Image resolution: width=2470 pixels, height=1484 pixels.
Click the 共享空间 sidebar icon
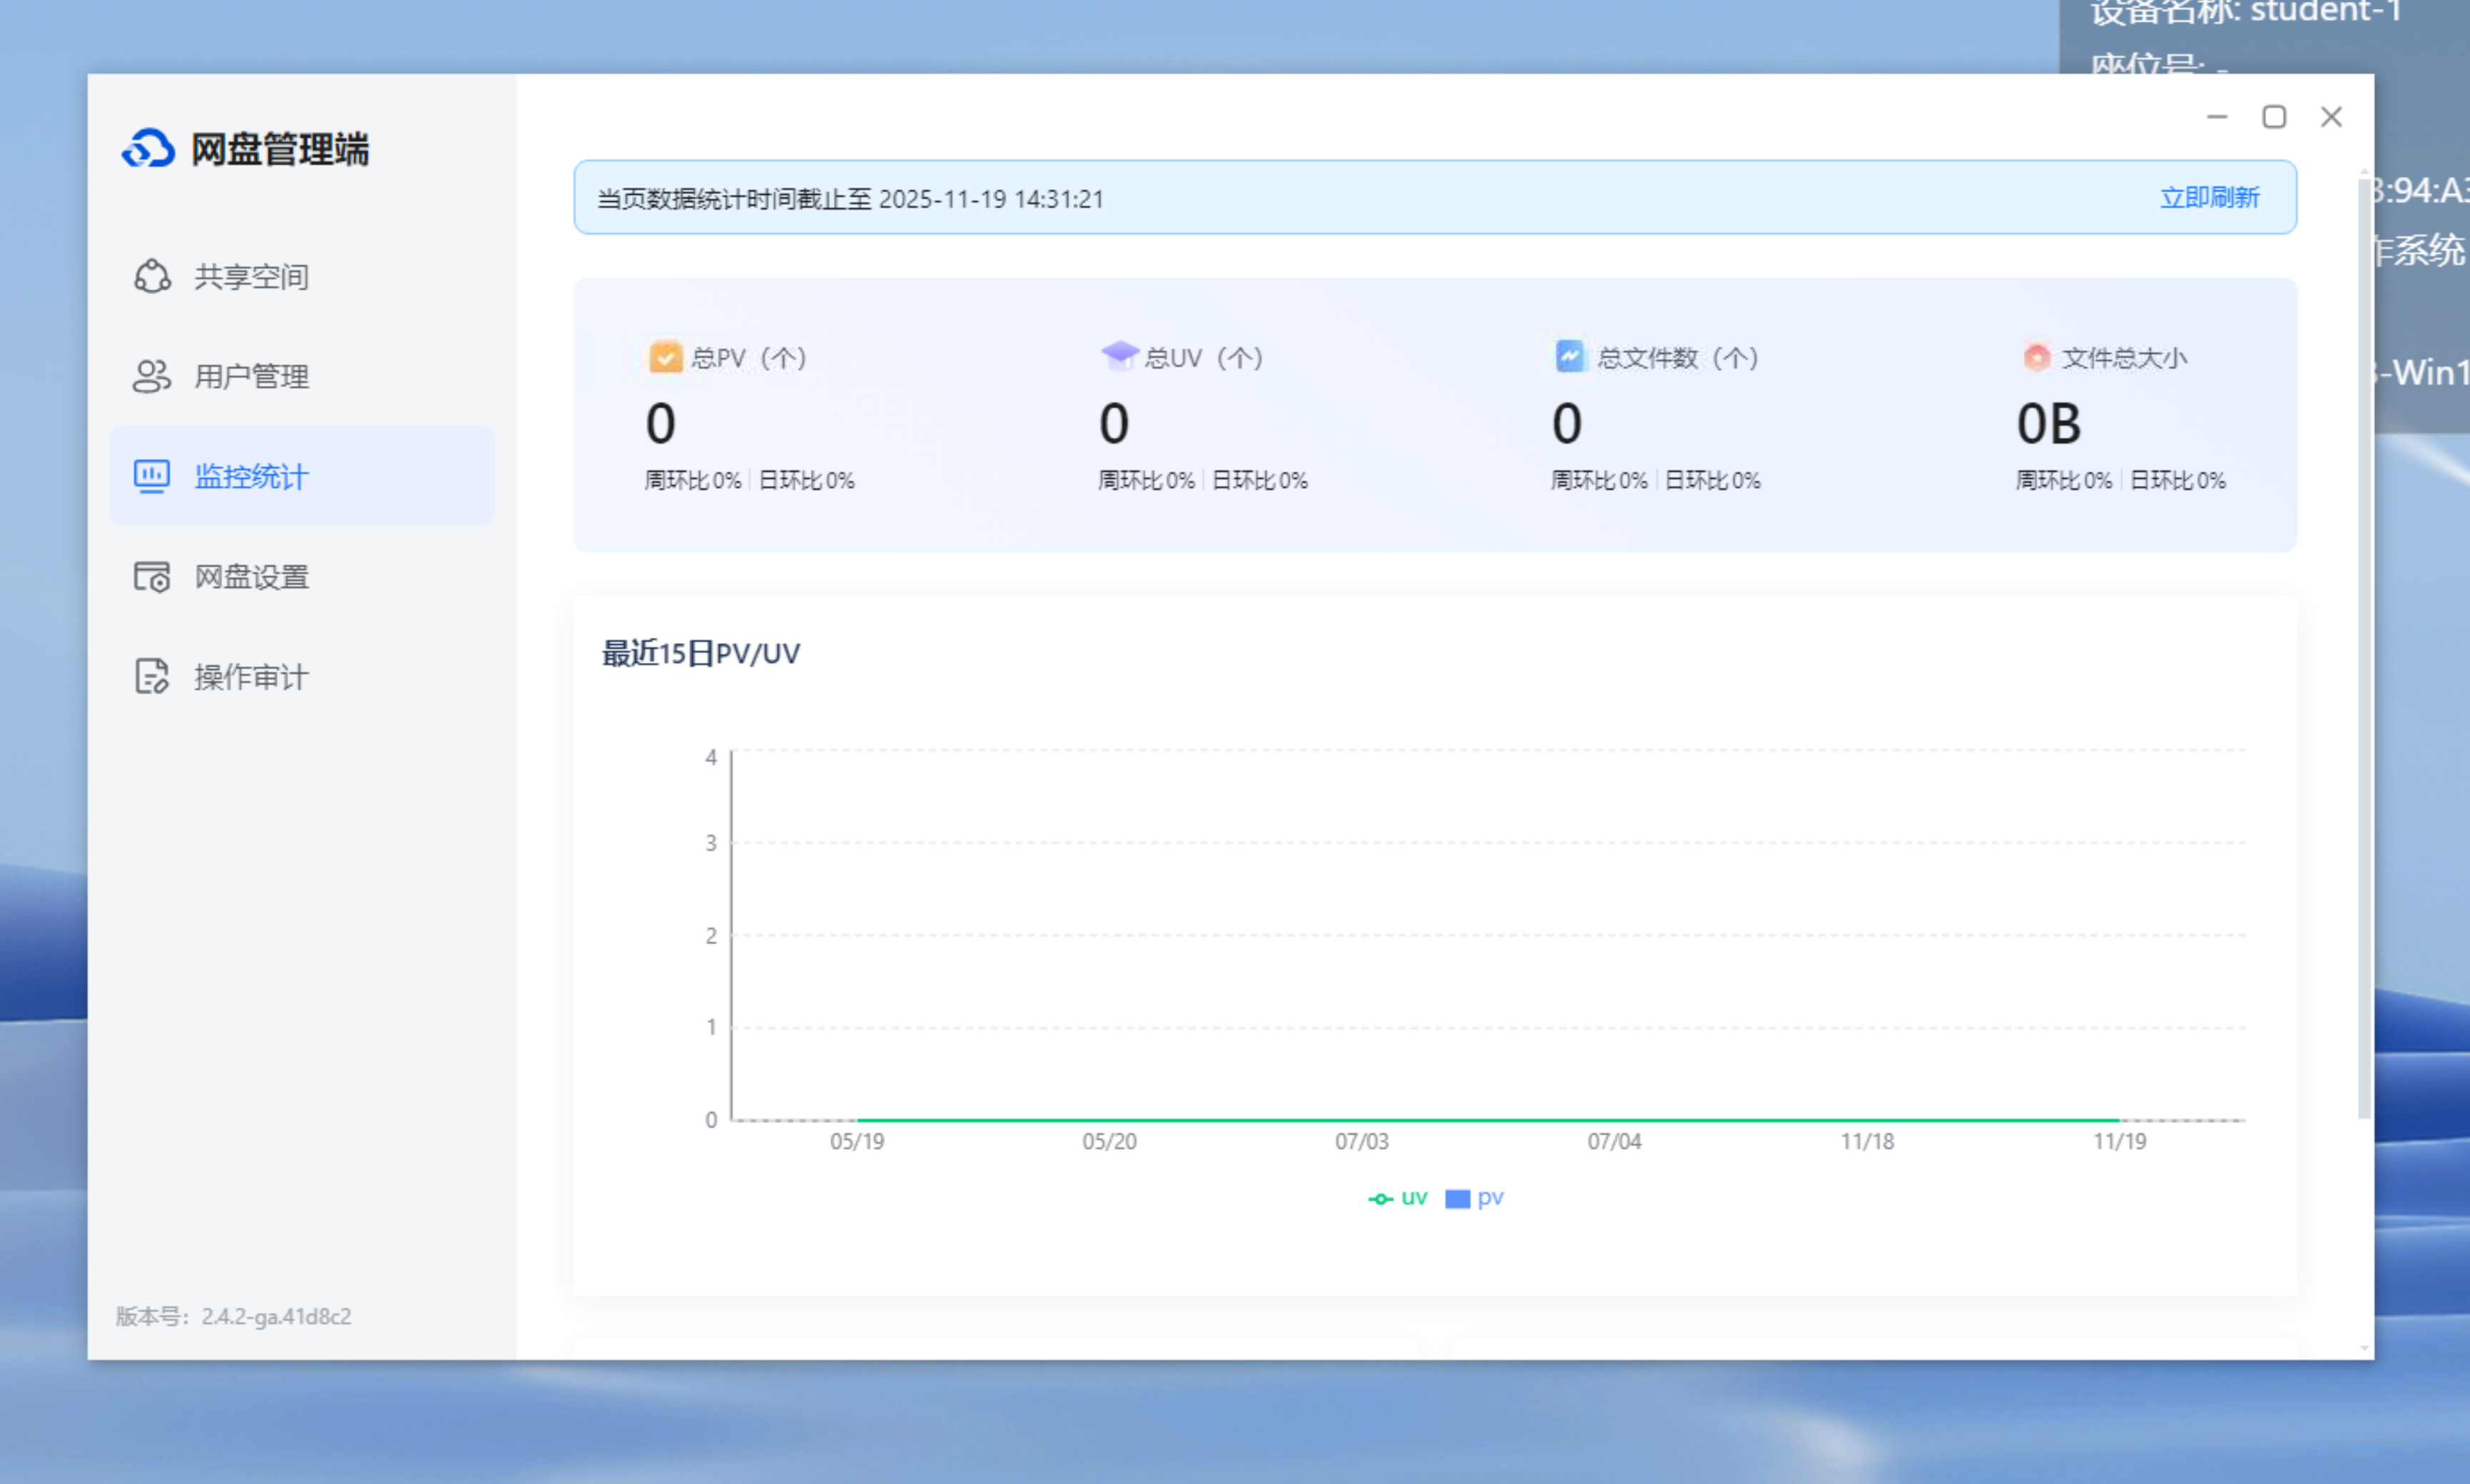click(152, 276)
